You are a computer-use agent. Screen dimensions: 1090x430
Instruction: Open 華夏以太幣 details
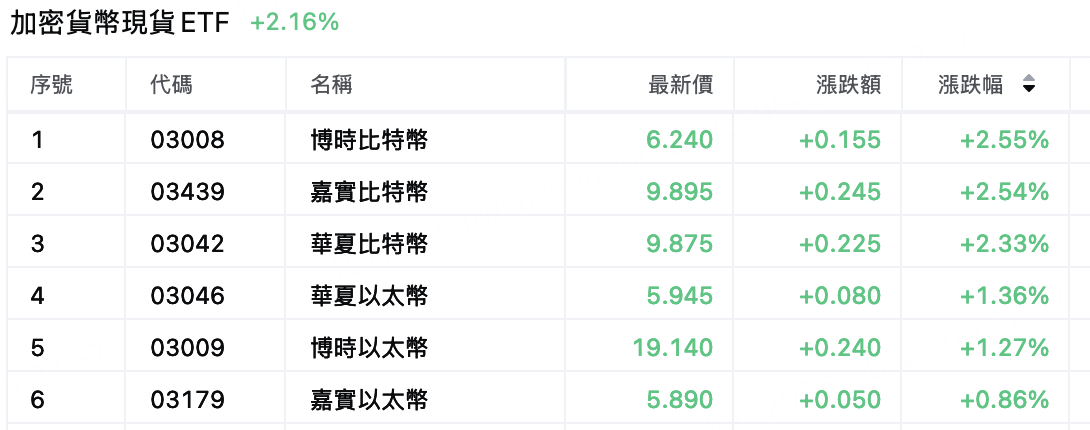[x=369, y=296]
